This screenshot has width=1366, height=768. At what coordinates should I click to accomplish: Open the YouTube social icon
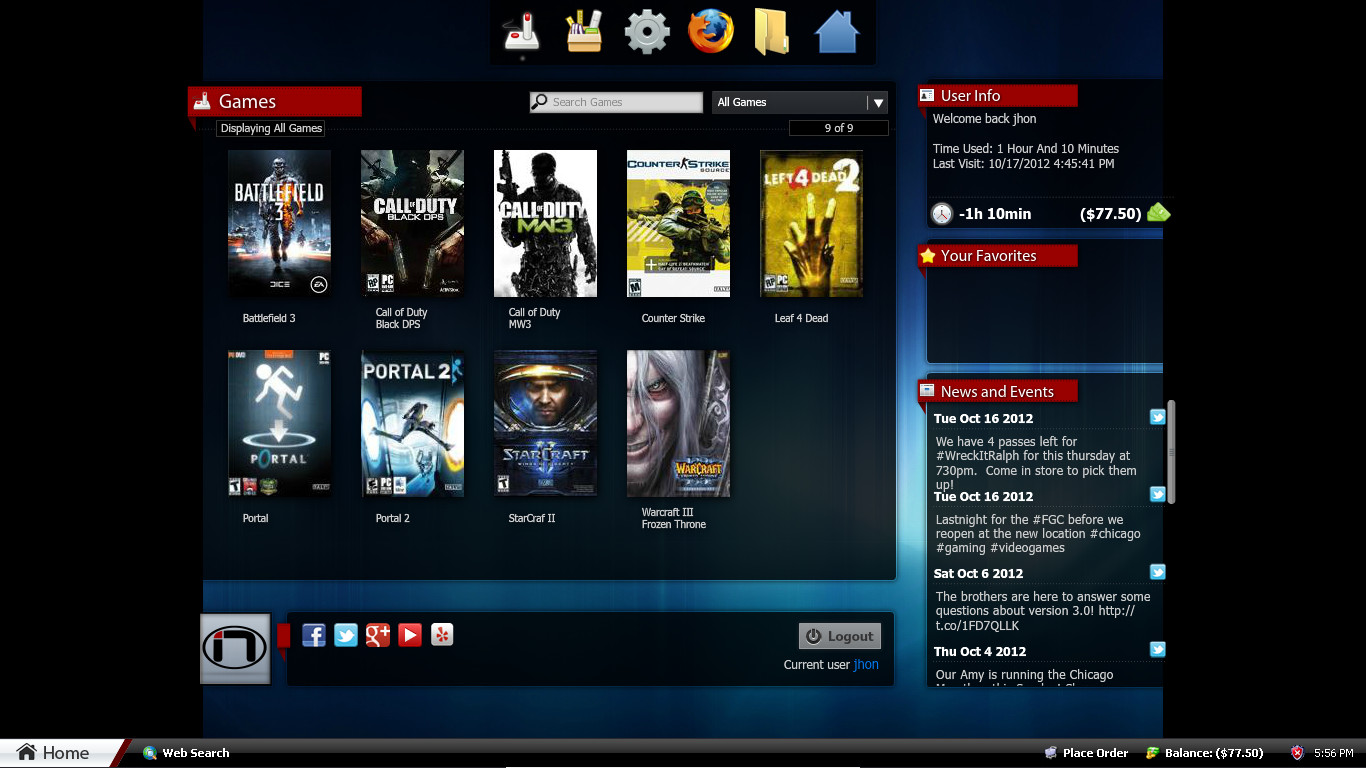pyautogui.click(x=410, y=635)
